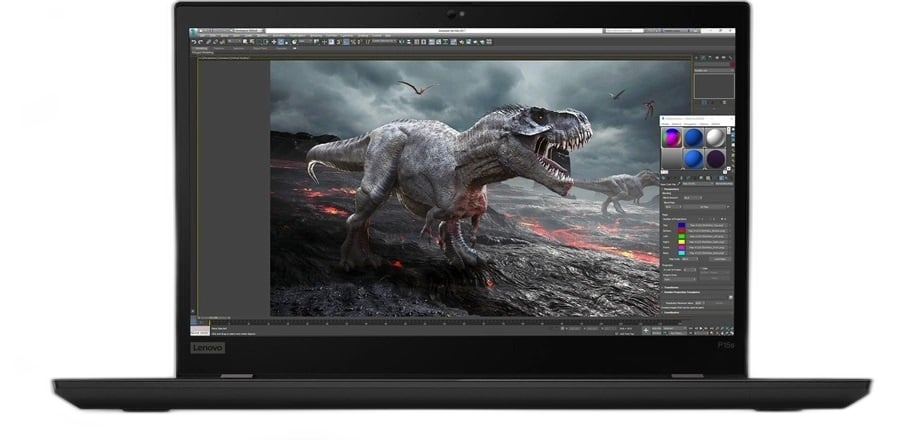The image size is (918, 440).
Task: Click the green color swatch in material editor
Action: tap(681, 236)
